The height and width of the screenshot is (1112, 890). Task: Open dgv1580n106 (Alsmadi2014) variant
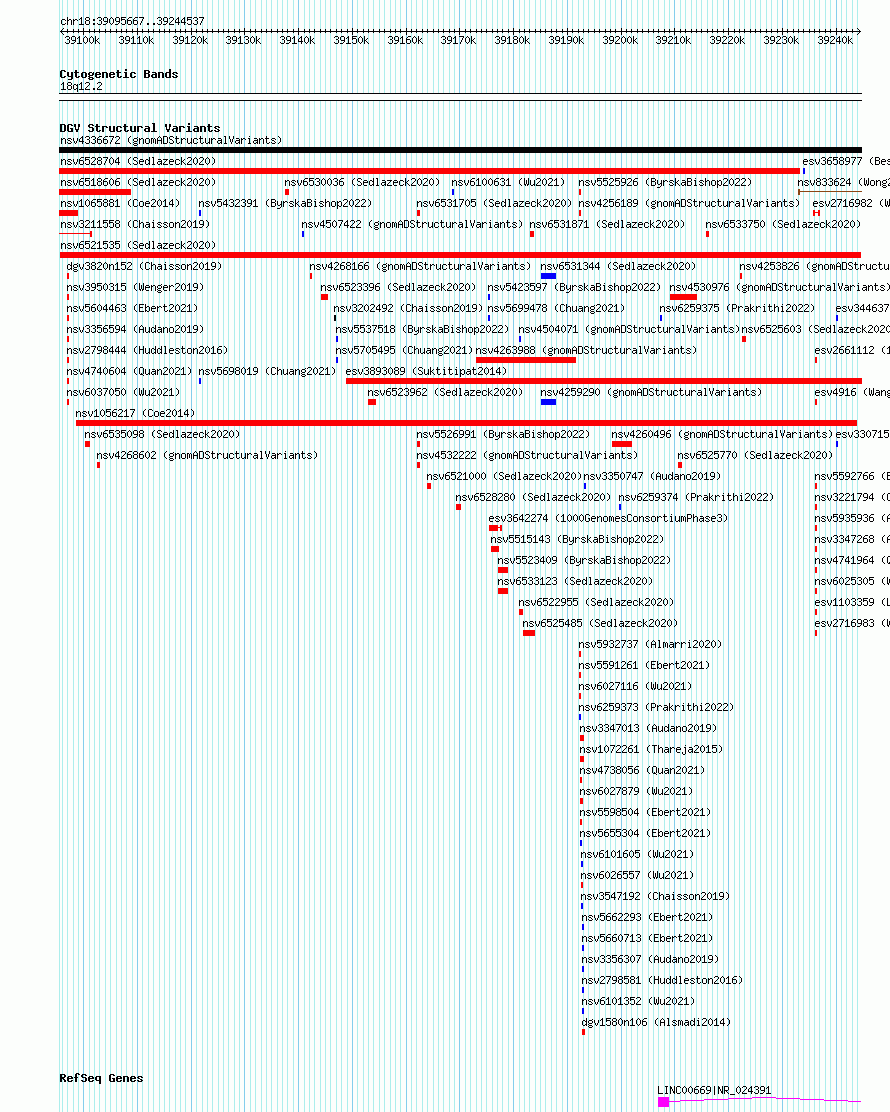tap(656, 1023)
